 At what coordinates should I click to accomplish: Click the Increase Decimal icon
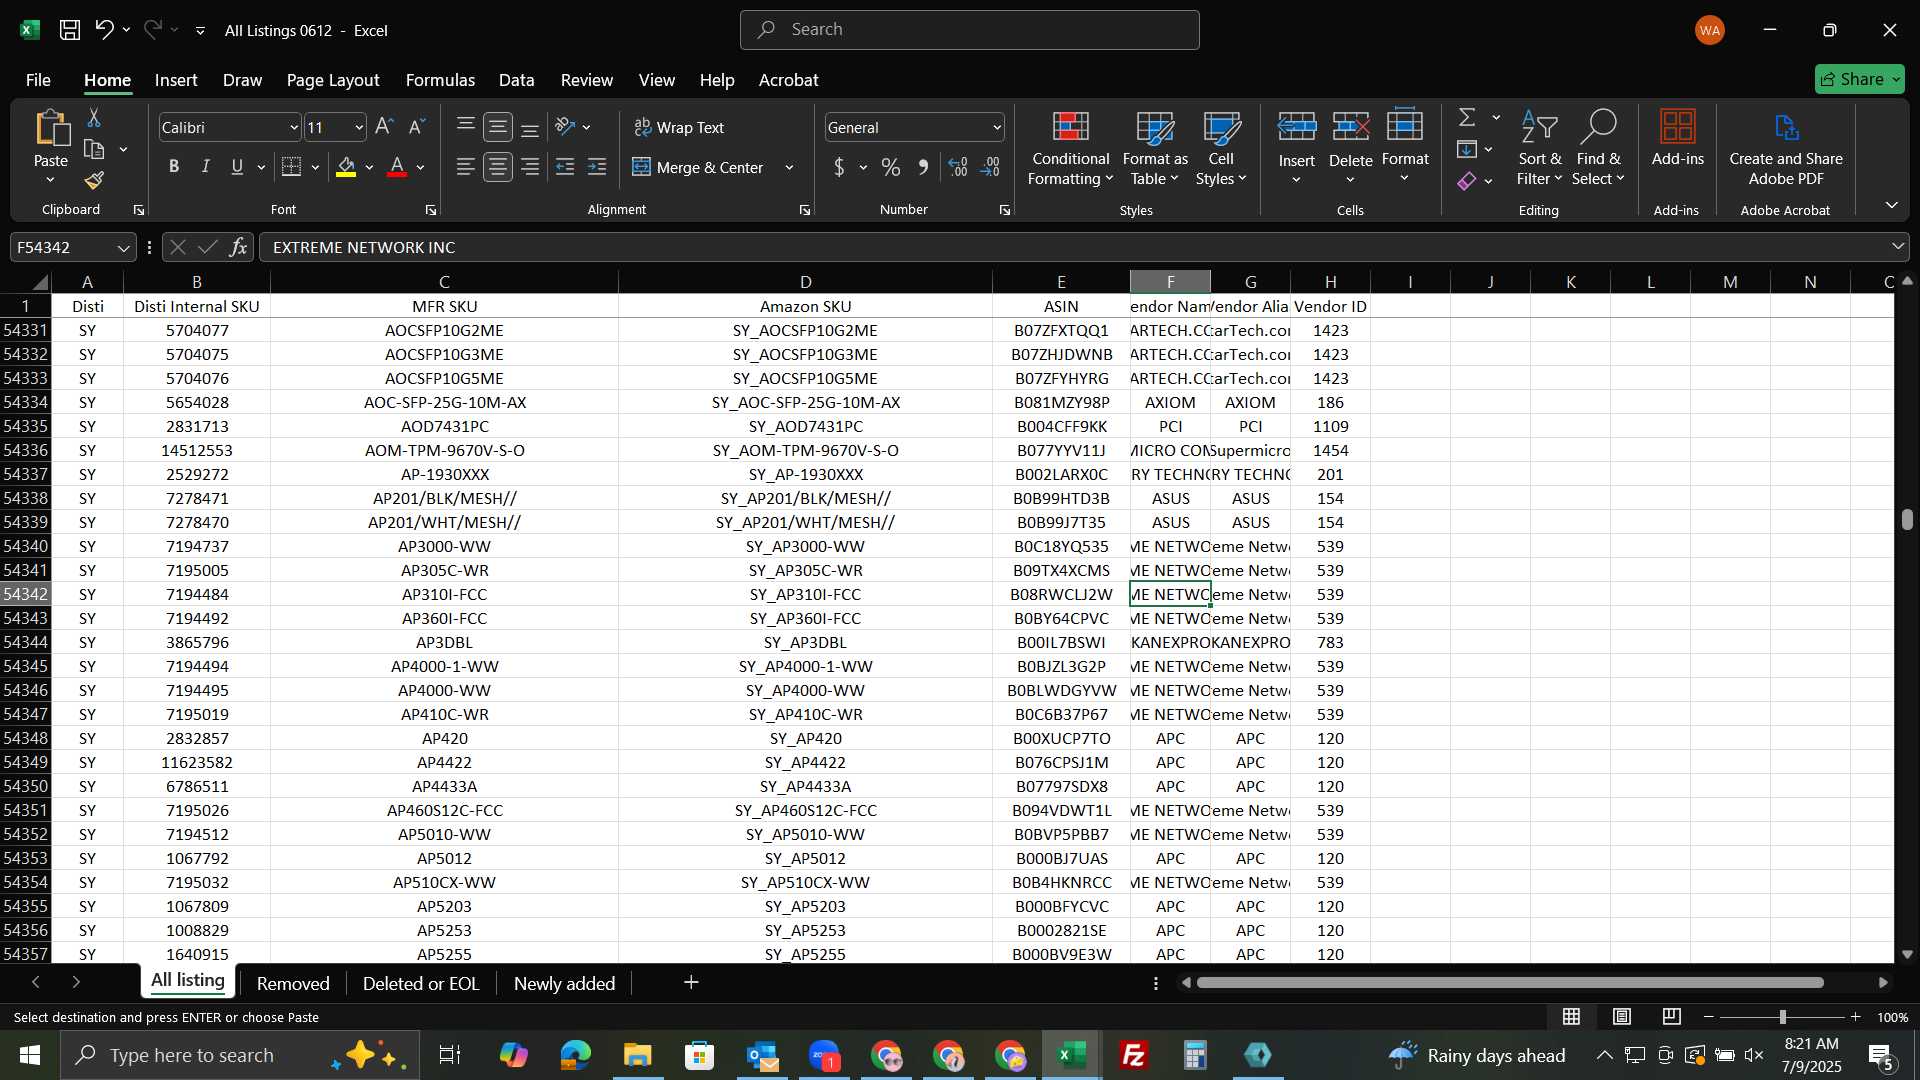click(x=958, y=167)
